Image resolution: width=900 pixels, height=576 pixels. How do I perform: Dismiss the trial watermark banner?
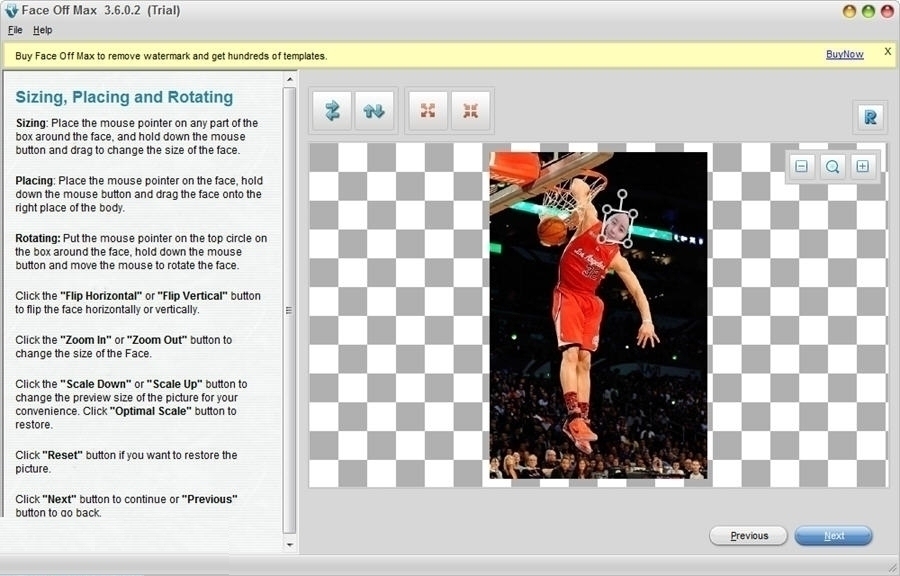(x=886, y=51)
